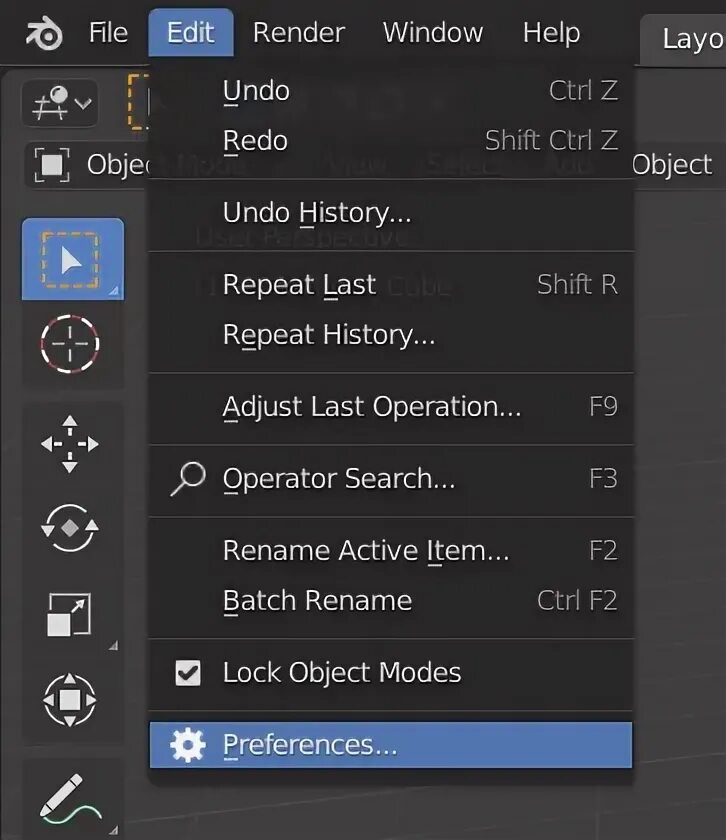Select the Cursor tool
The width and height of the screenshot is (726, 840).
pyautogui.click(x=70, y=343)
